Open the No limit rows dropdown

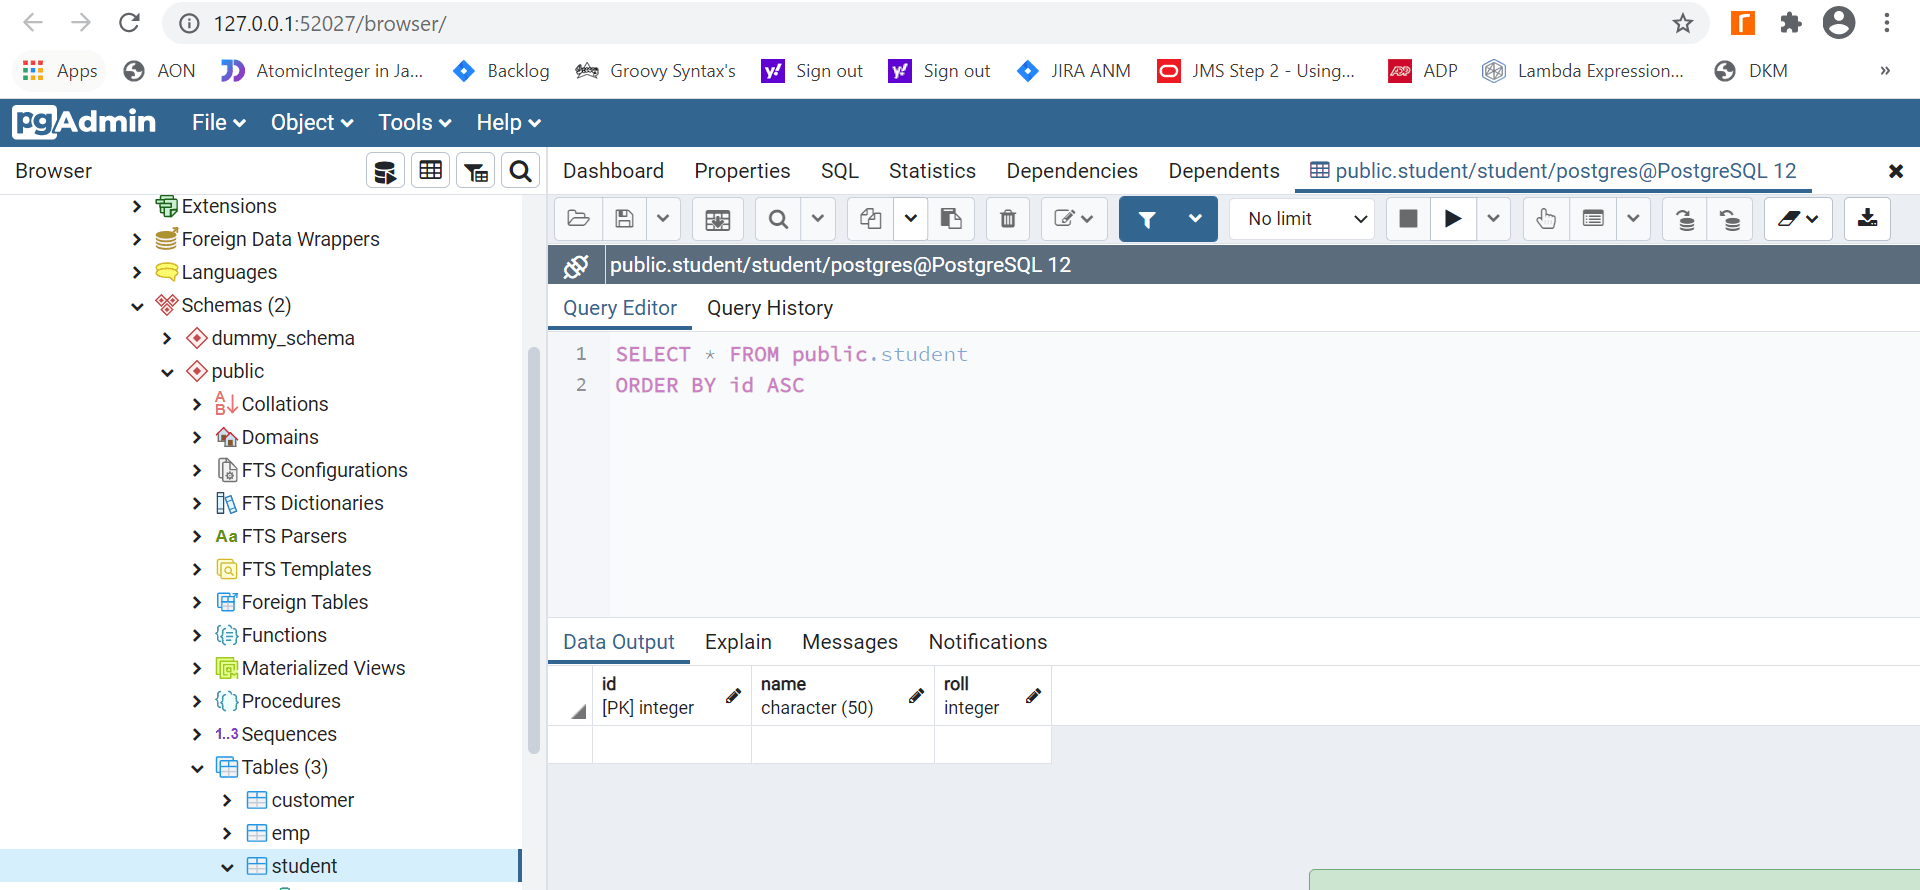(1303, 219)
